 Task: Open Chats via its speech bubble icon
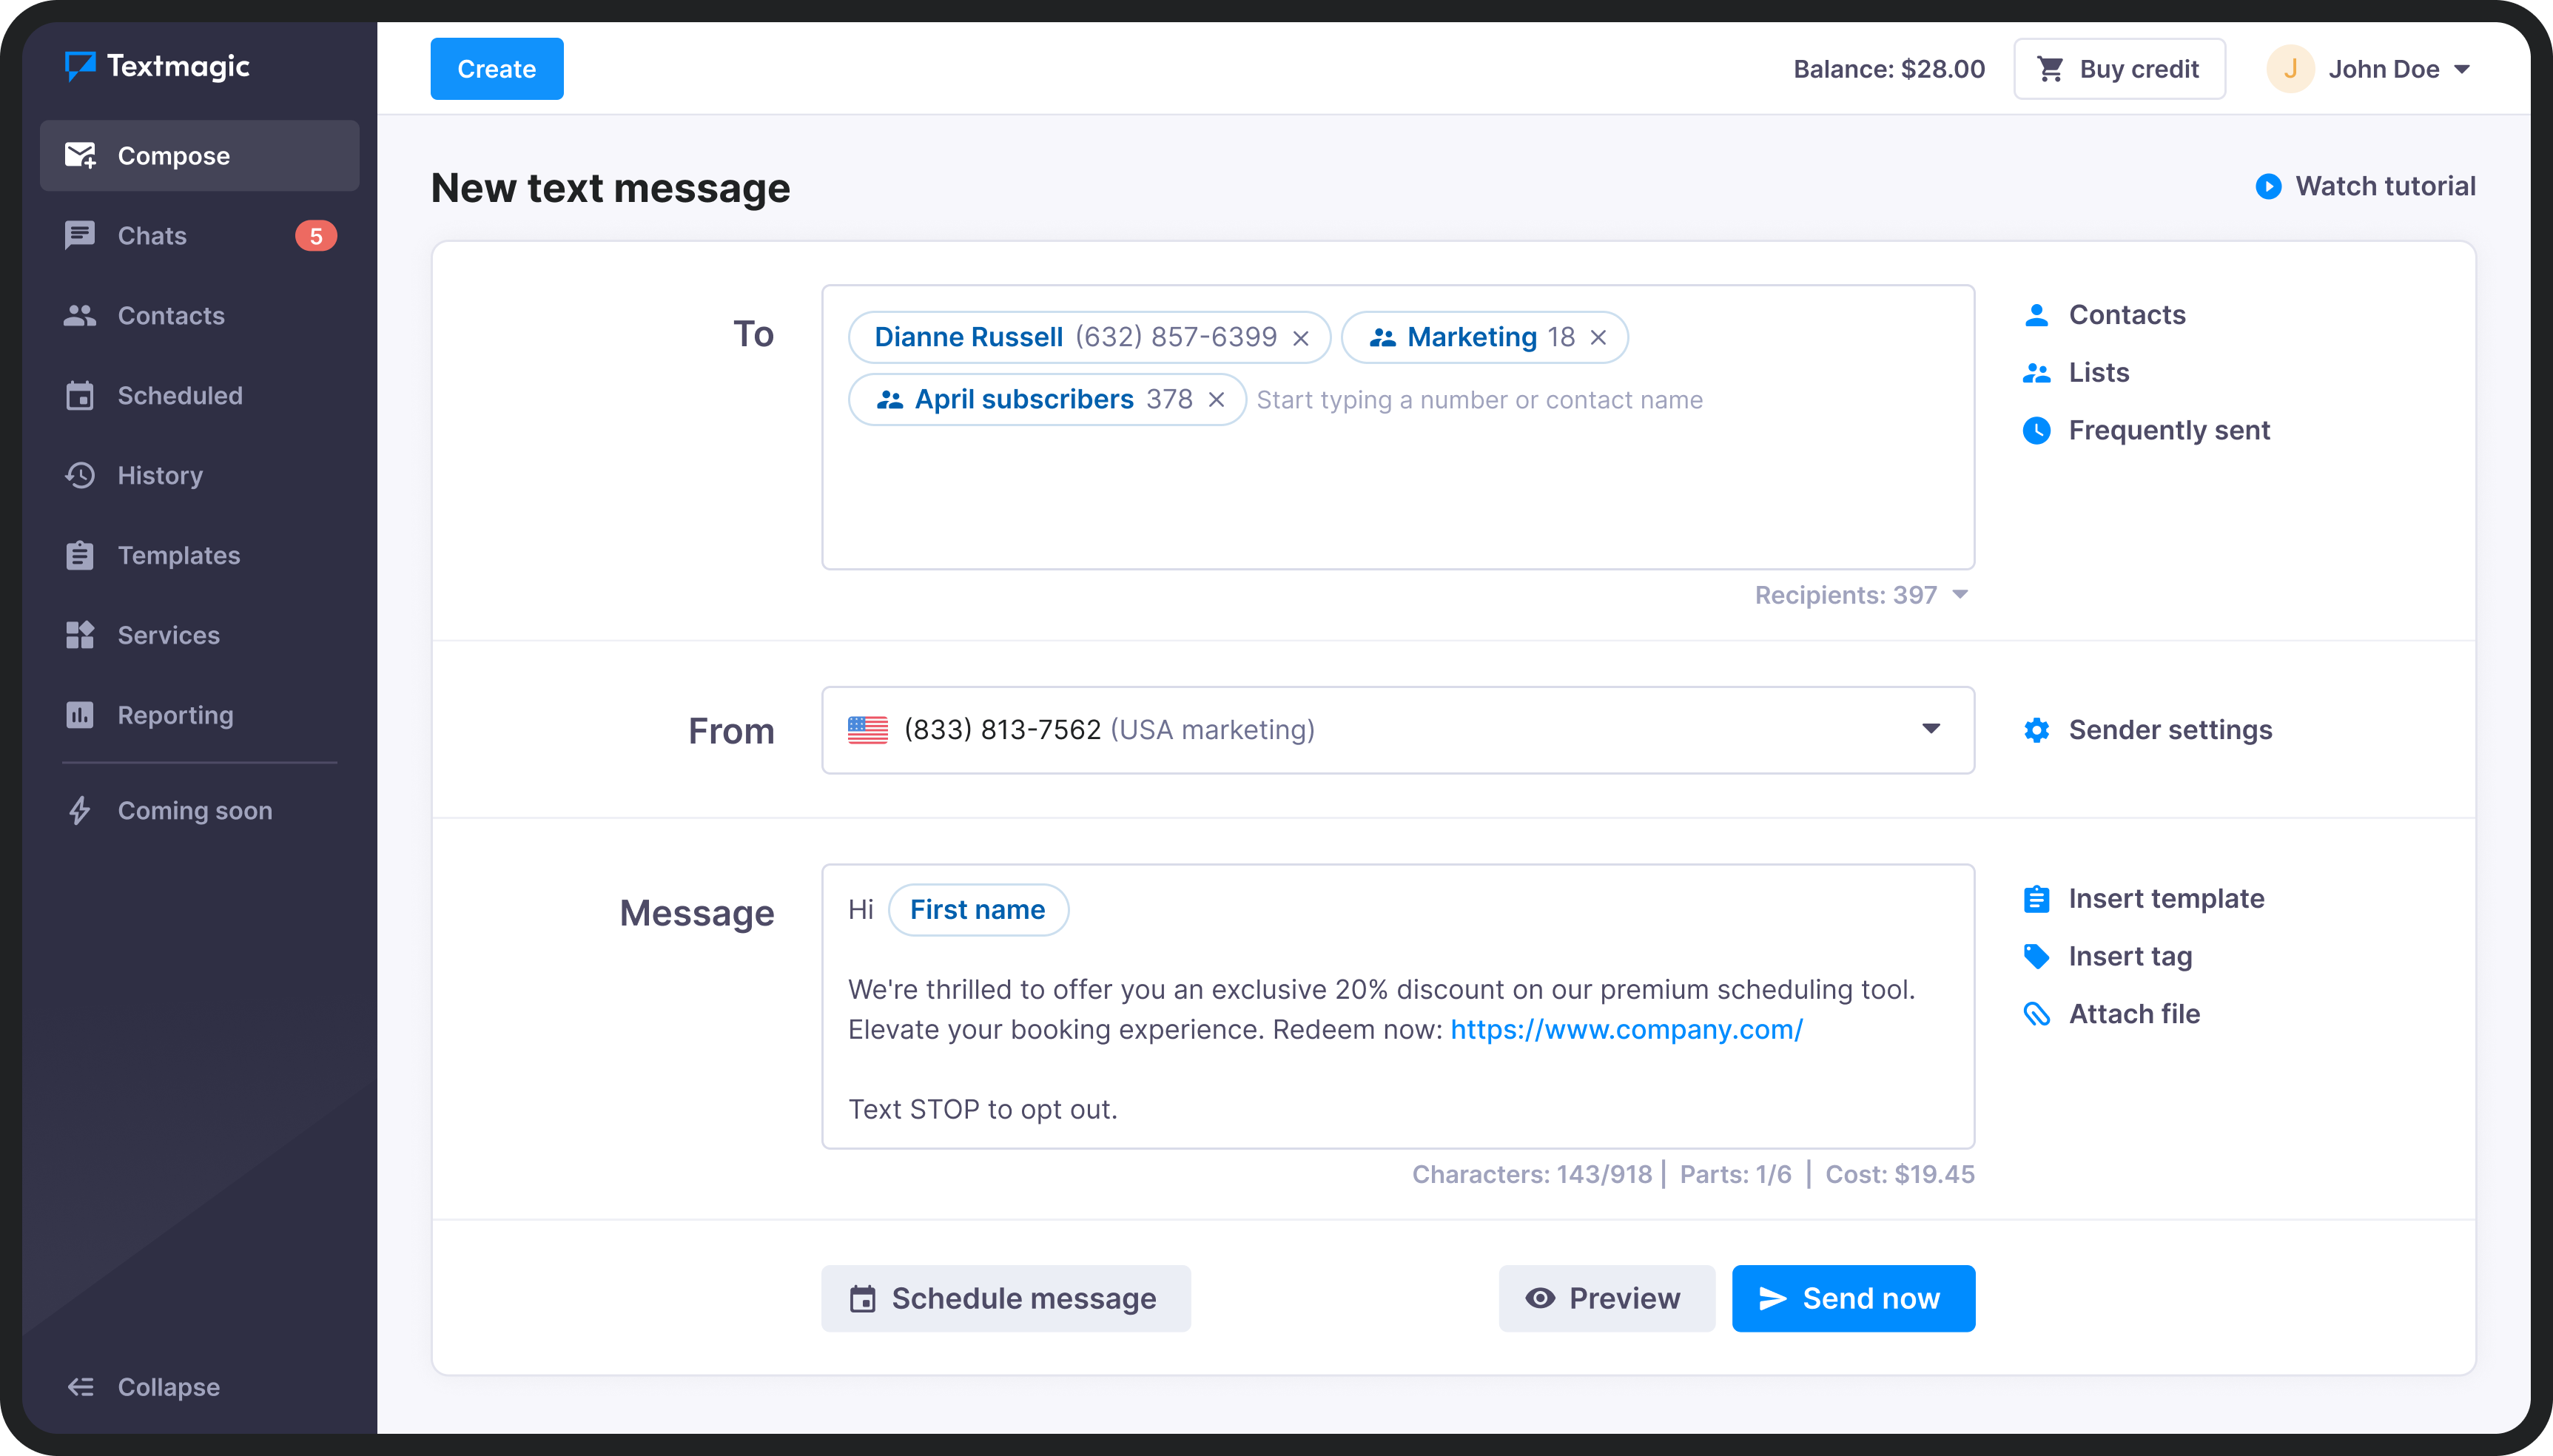point(80,235)
